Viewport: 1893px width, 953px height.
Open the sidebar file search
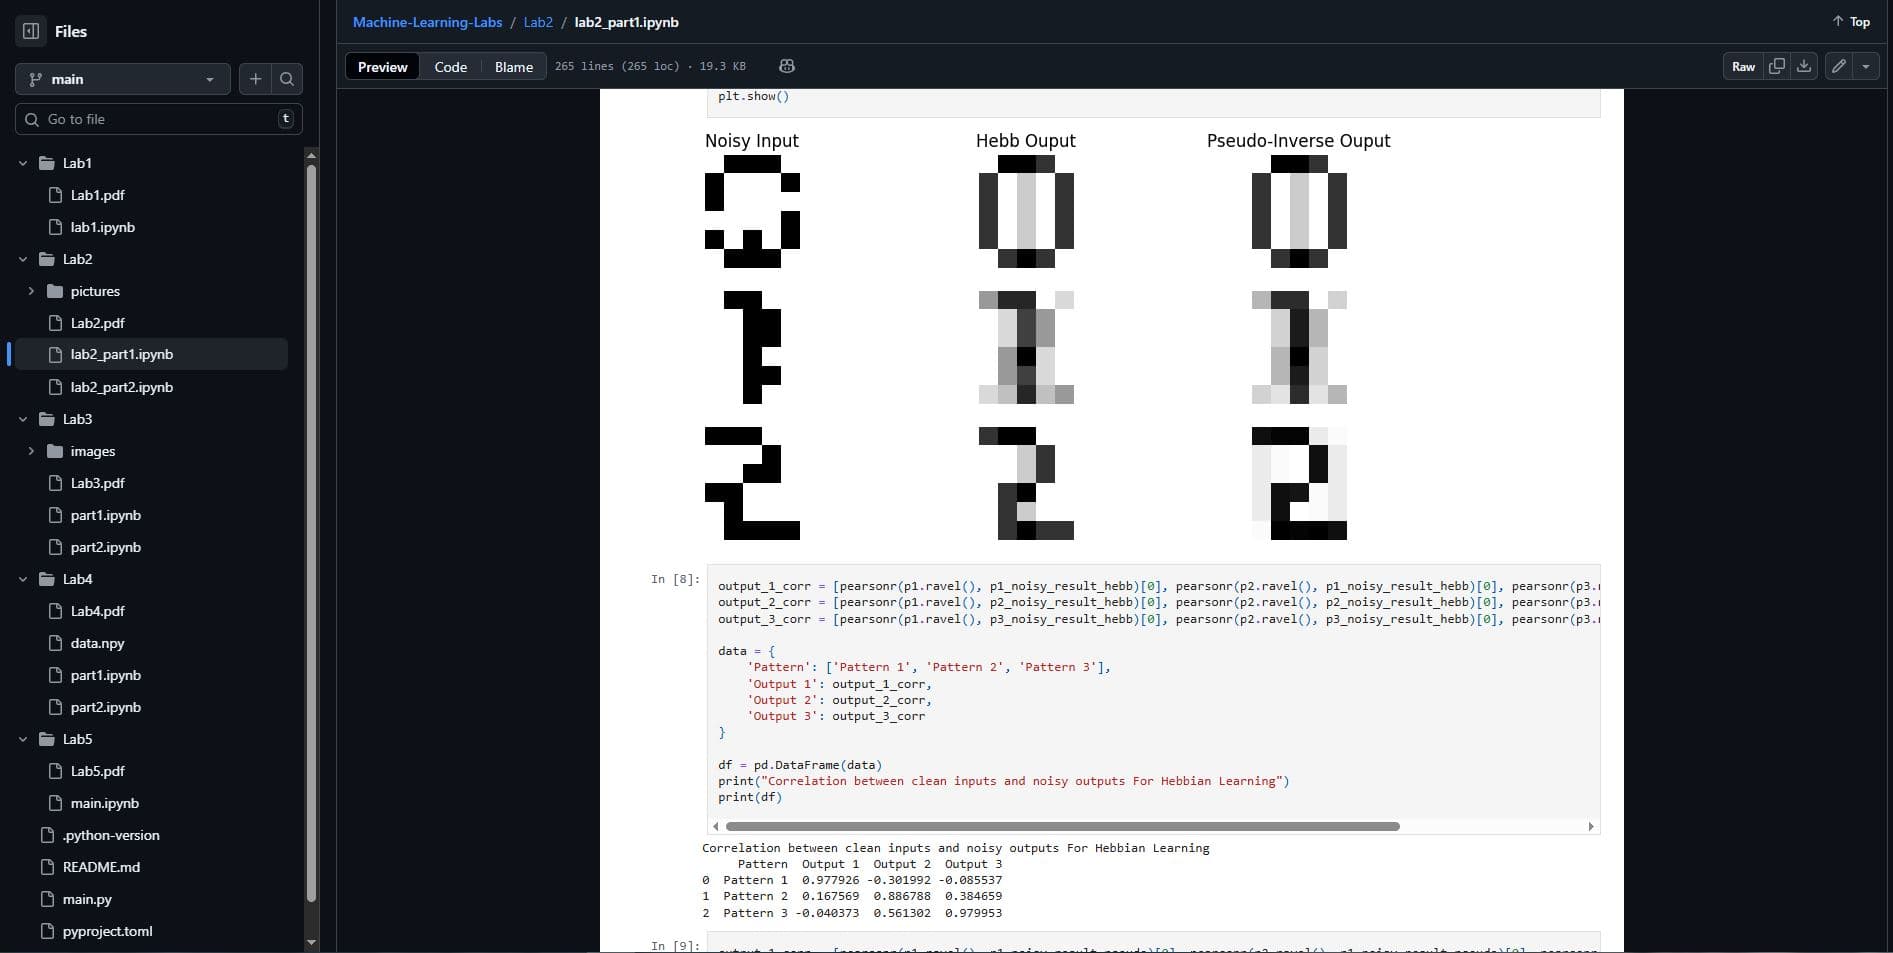[287, 79]
